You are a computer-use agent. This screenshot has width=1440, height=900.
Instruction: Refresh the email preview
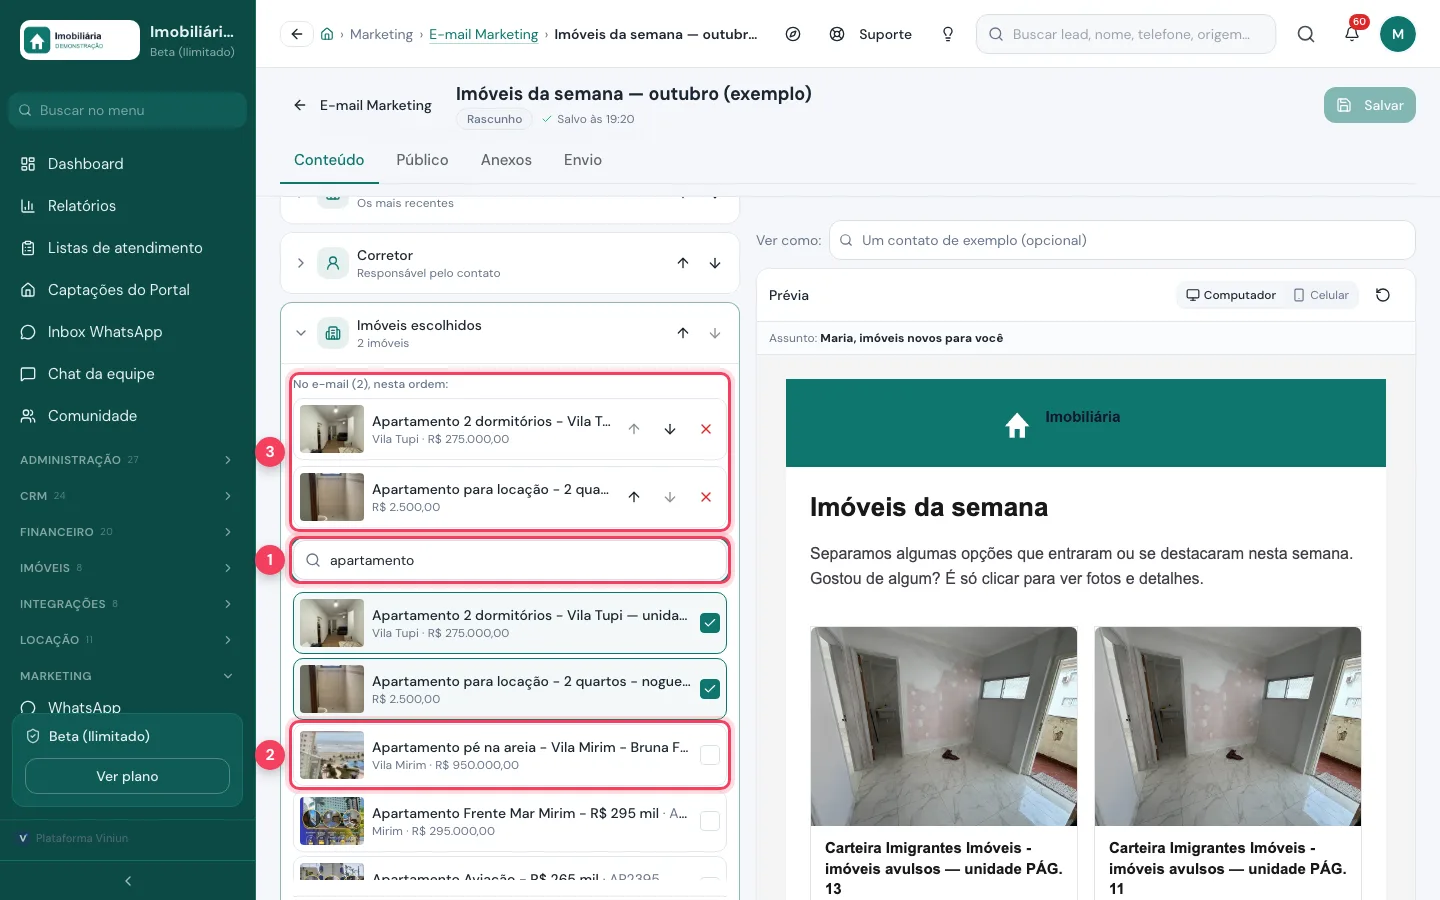tap(1383, 295)
